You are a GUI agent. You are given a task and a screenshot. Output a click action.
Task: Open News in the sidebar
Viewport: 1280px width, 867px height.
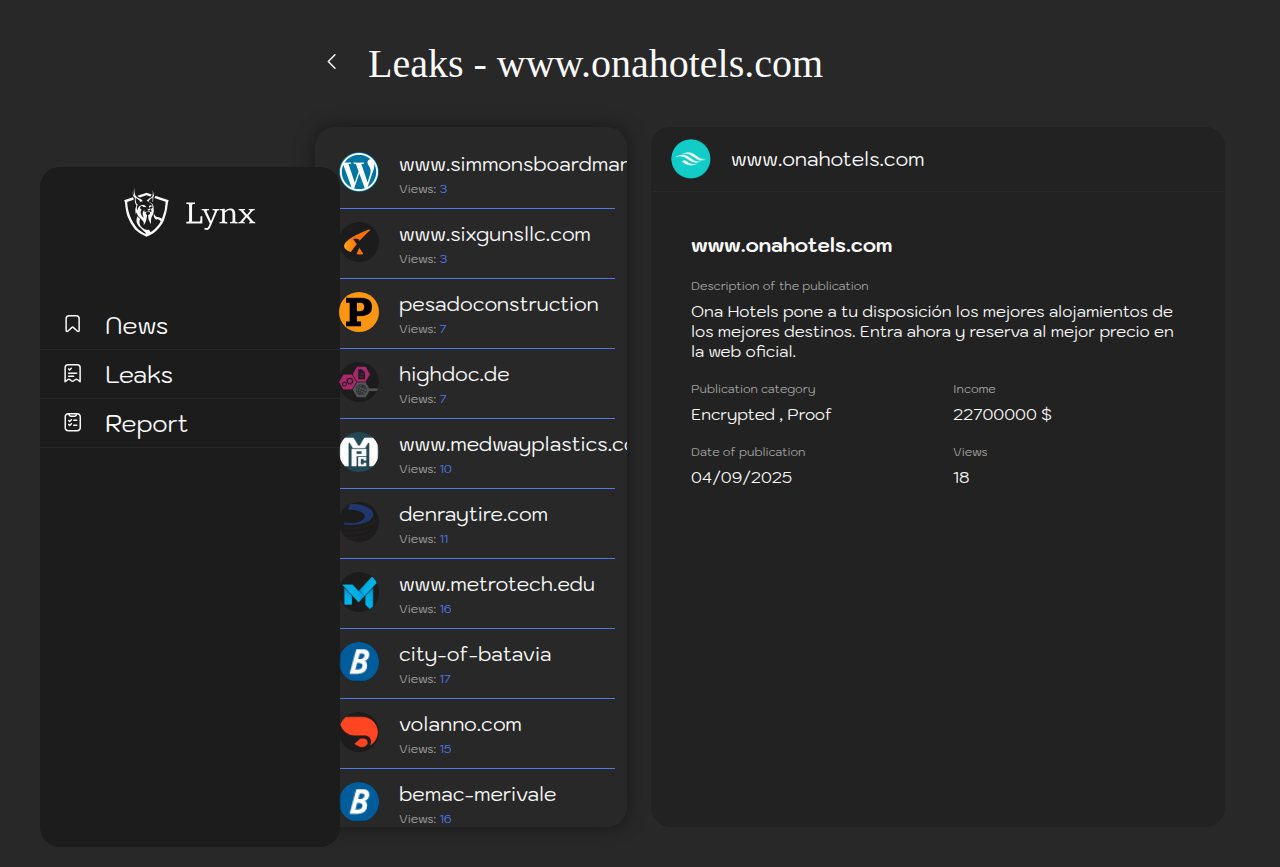pos(190,325)
